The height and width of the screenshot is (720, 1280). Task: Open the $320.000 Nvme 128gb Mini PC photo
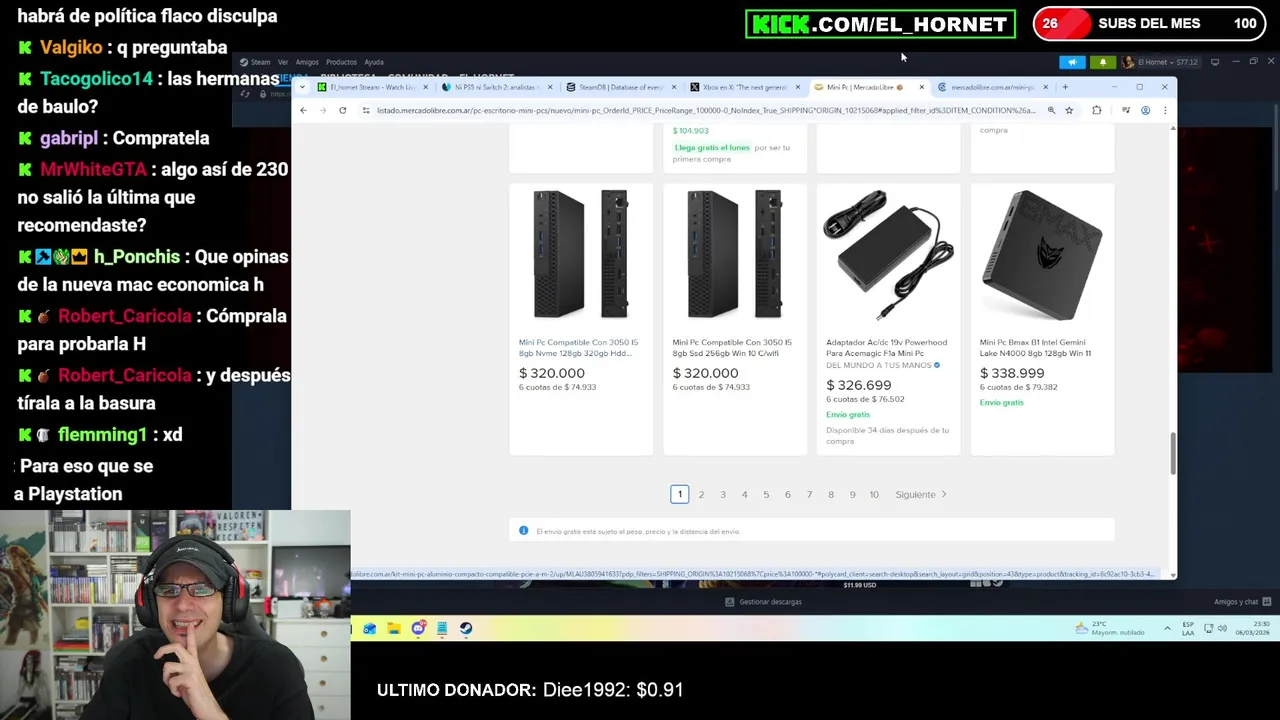point(581,255)
